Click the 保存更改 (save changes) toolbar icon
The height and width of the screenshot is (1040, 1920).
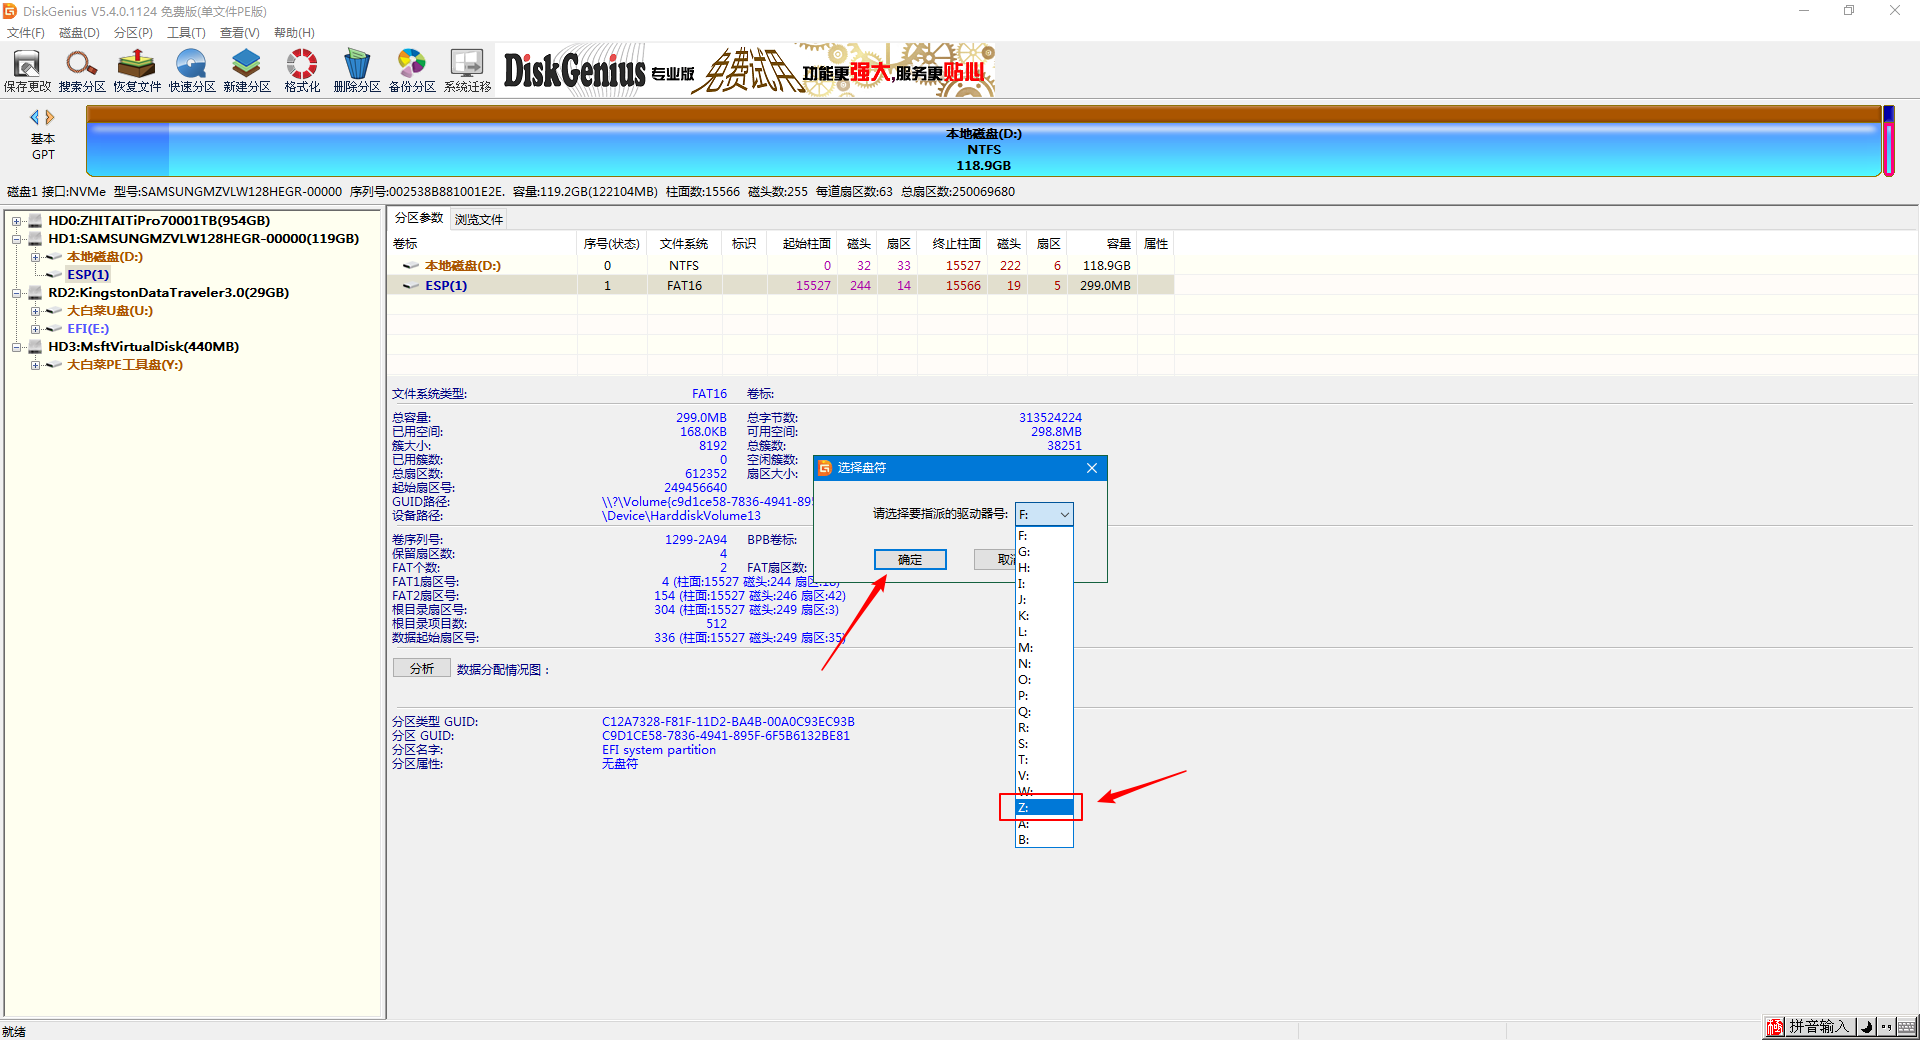27,71
